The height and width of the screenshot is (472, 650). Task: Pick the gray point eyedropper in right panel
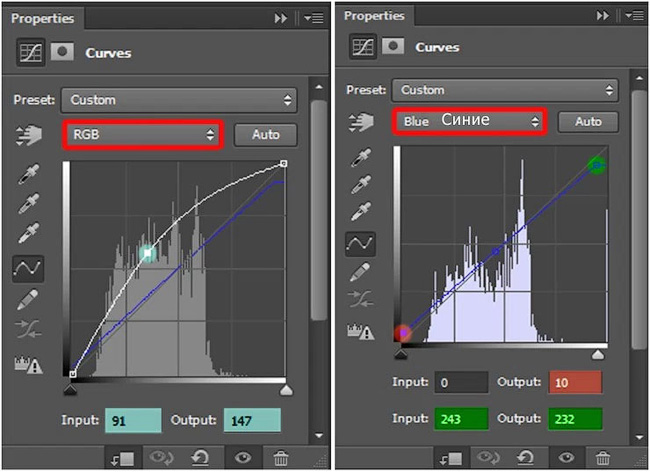(361, 184)
